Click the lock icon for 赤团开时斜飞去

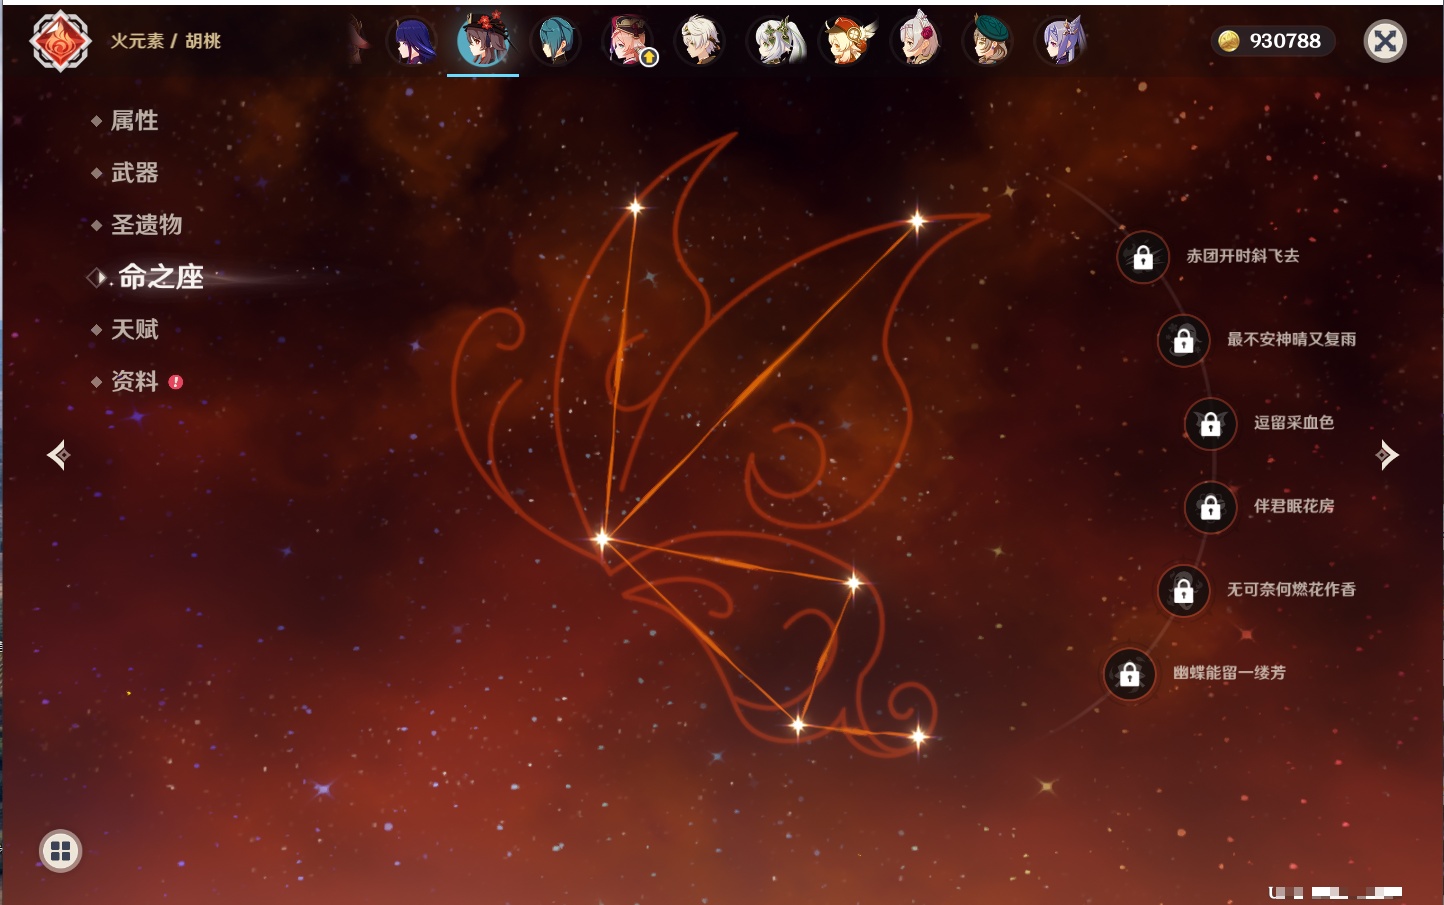click(1143, 258)
